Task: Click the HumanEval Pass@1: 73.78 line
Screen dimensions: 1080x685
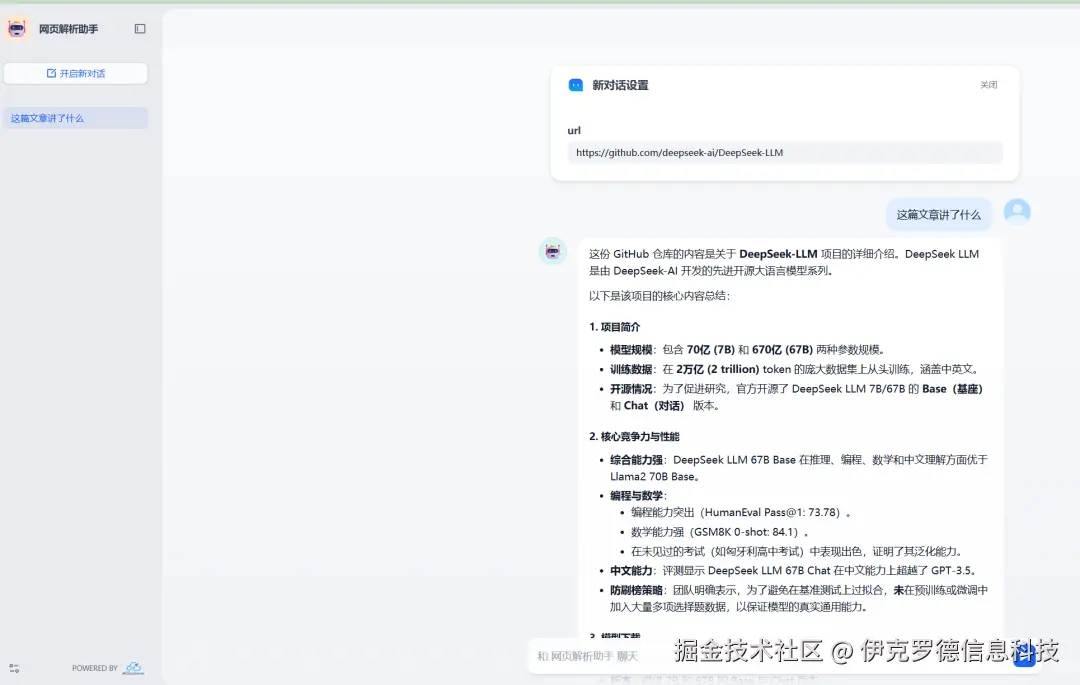Action: [741, 512]
